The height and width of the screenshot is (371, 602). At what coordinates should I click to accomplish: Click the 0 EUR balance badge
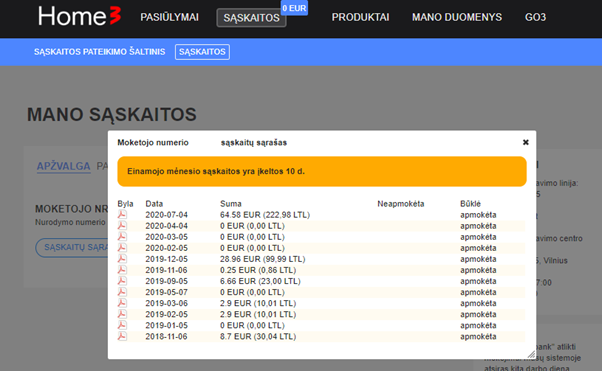pyautogui.click(x=294, y=8)
